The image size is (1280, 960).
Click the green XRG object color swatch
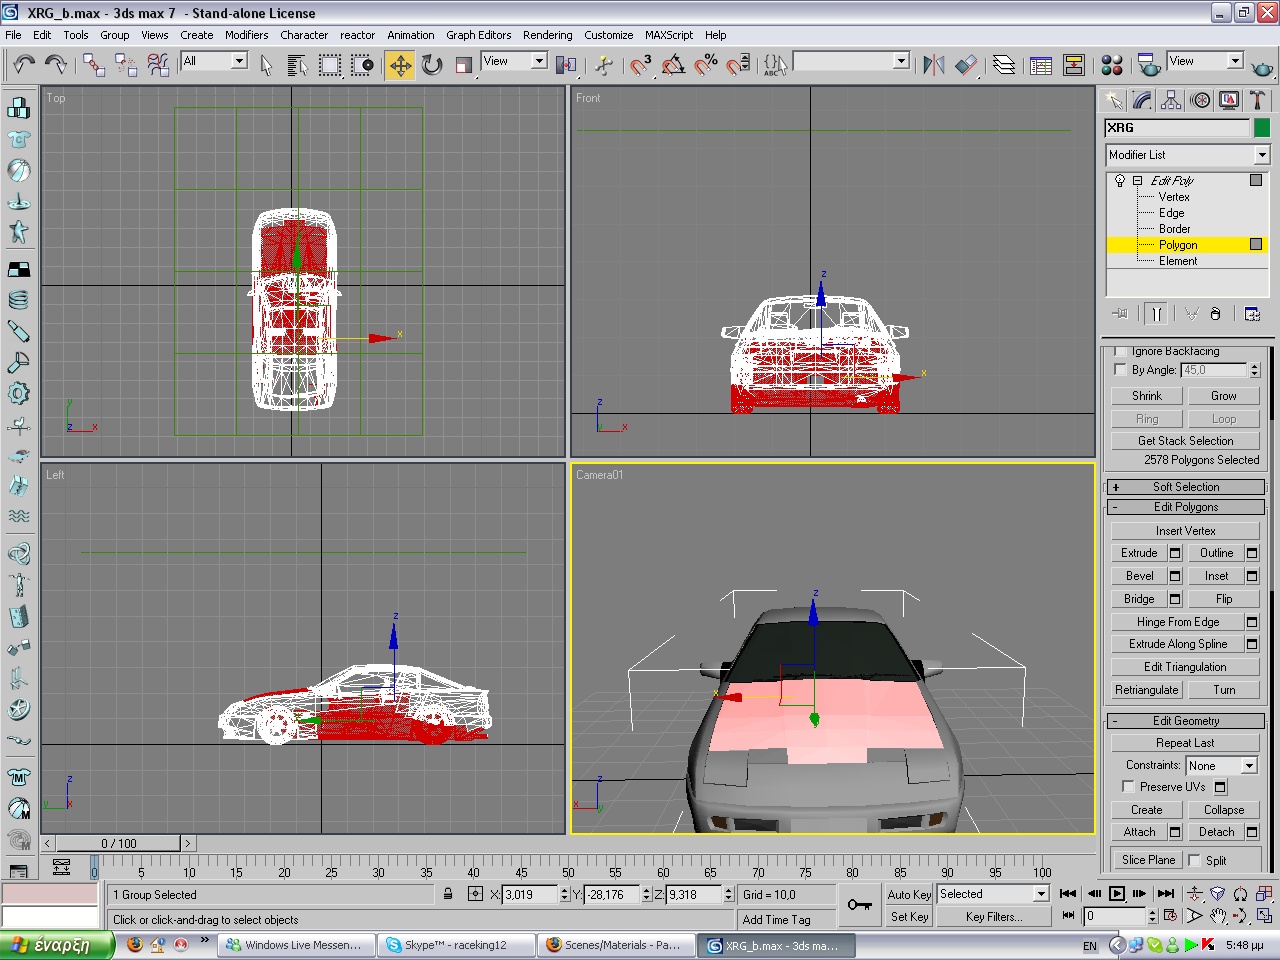click(1262, 128)
